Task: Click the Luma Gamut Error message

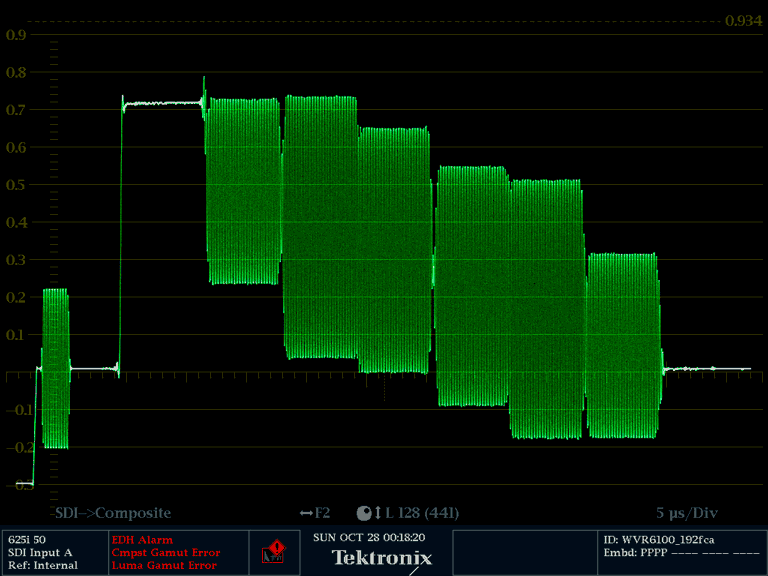Action: point(164,565)
